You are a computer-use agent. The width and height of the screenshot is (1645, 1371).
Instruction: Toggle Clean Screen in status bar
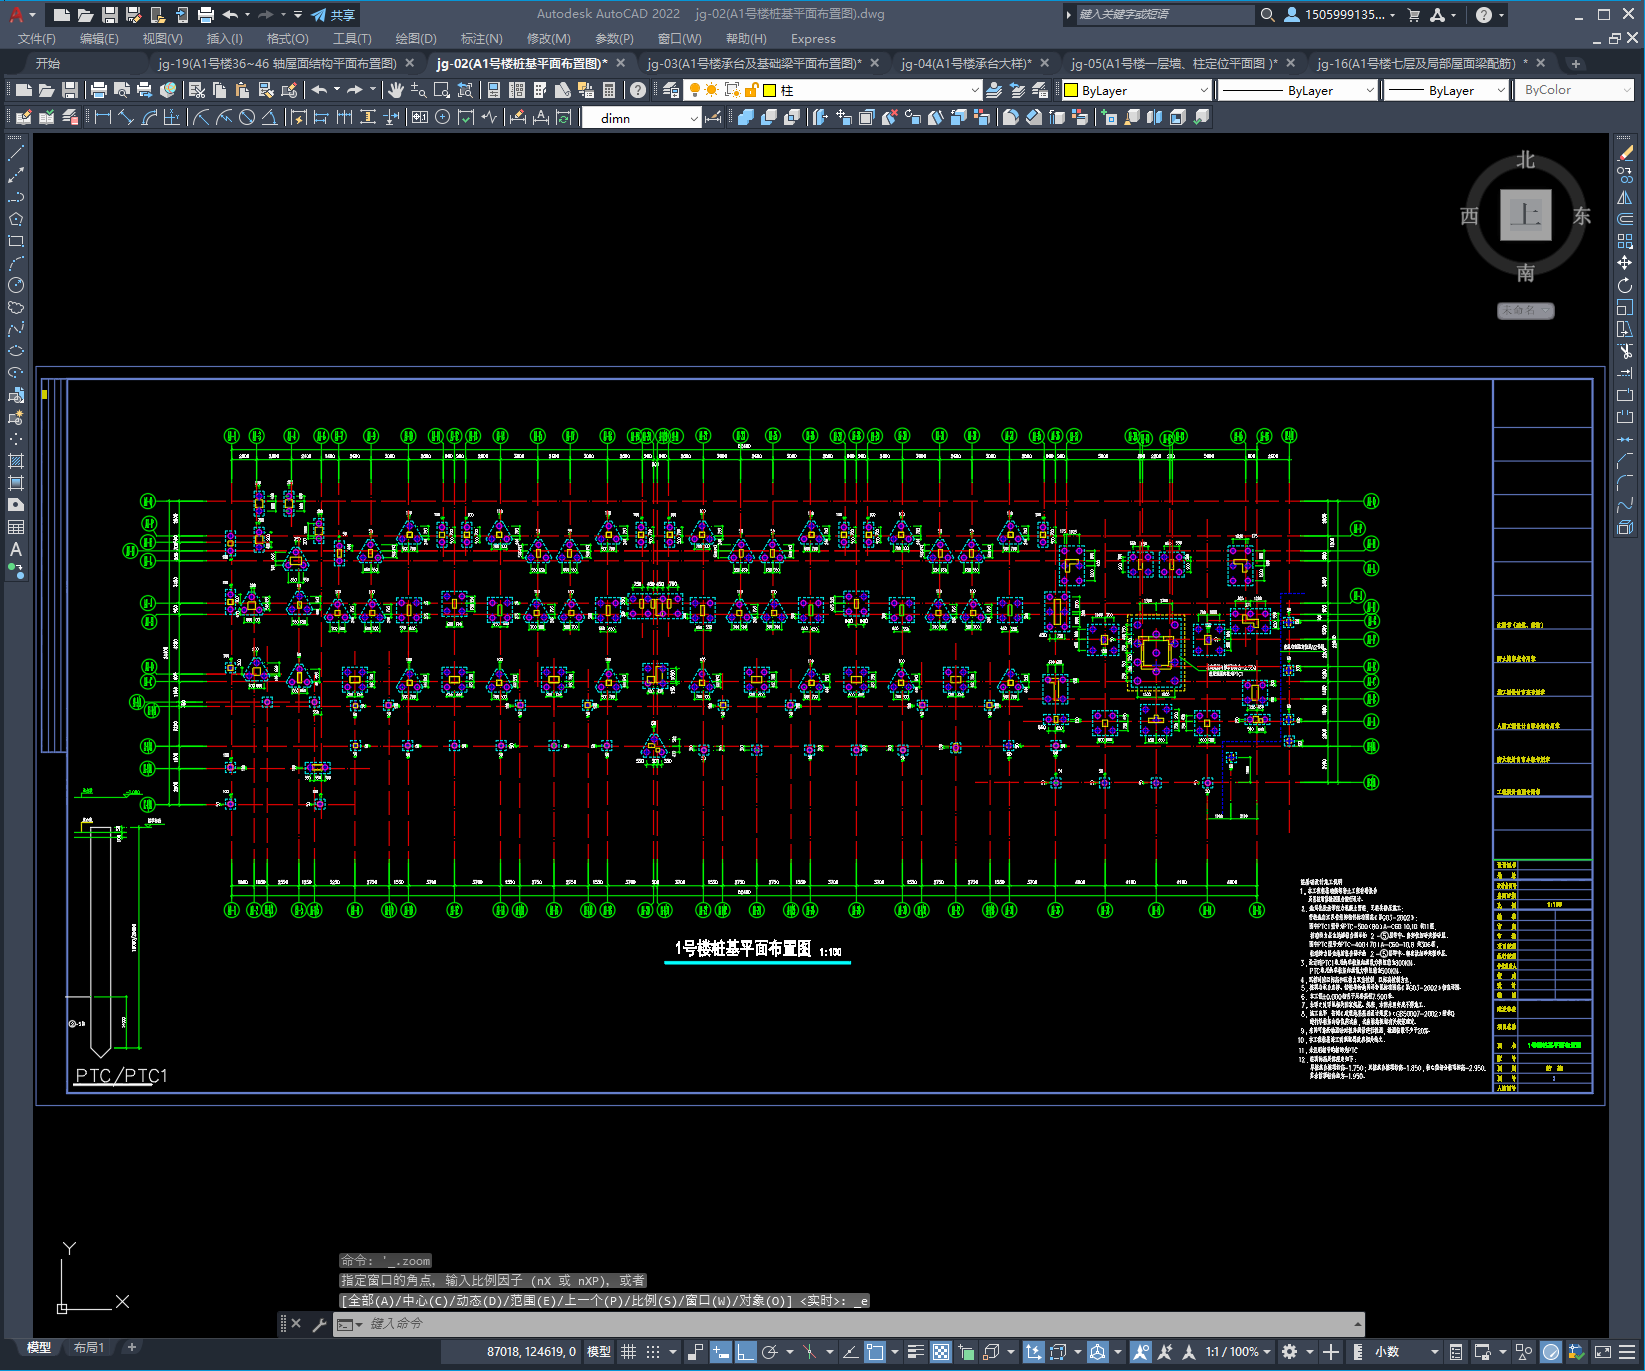pyautogui.click(x=1602, y=1352)
